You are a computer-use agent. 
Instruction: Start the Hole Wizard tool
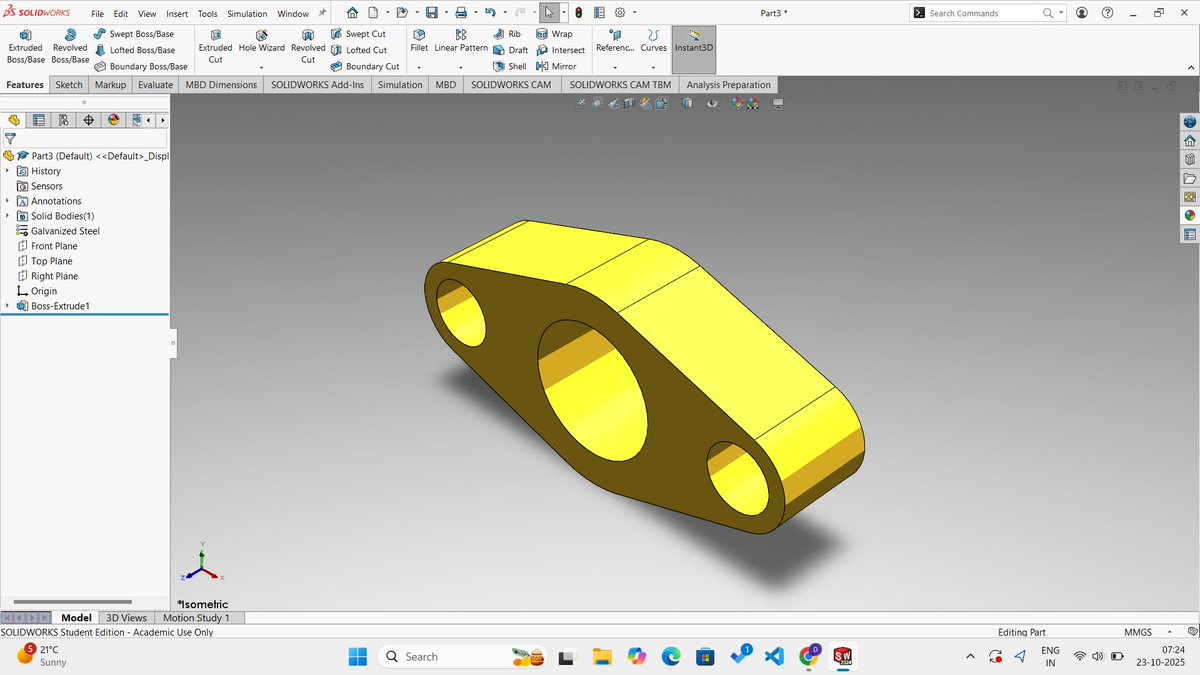click(261, 40)
